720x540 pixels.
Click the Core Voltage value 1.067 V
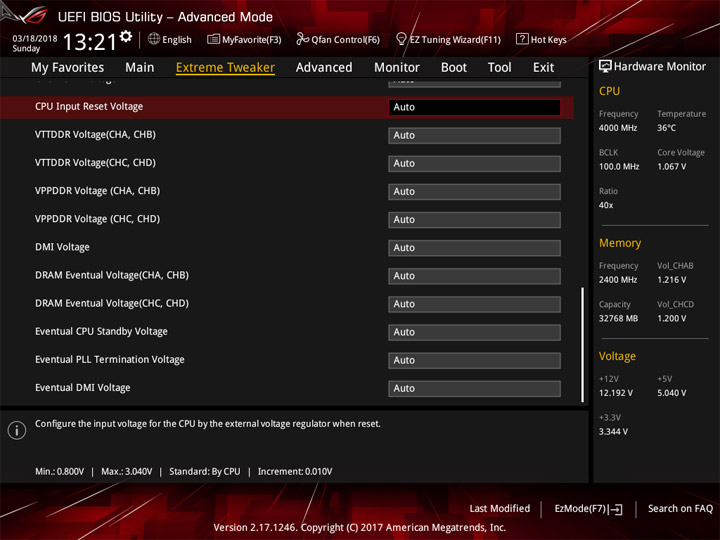click(x=672, y=167)
